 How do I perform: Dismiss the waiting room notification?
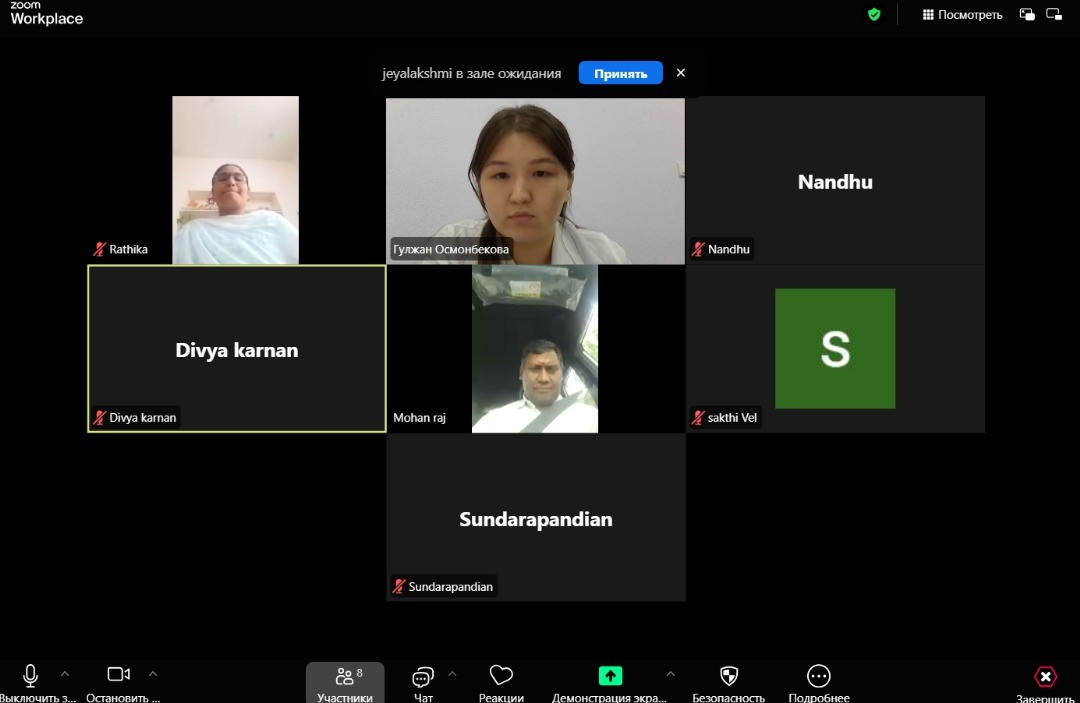click(x=681, y=73)
